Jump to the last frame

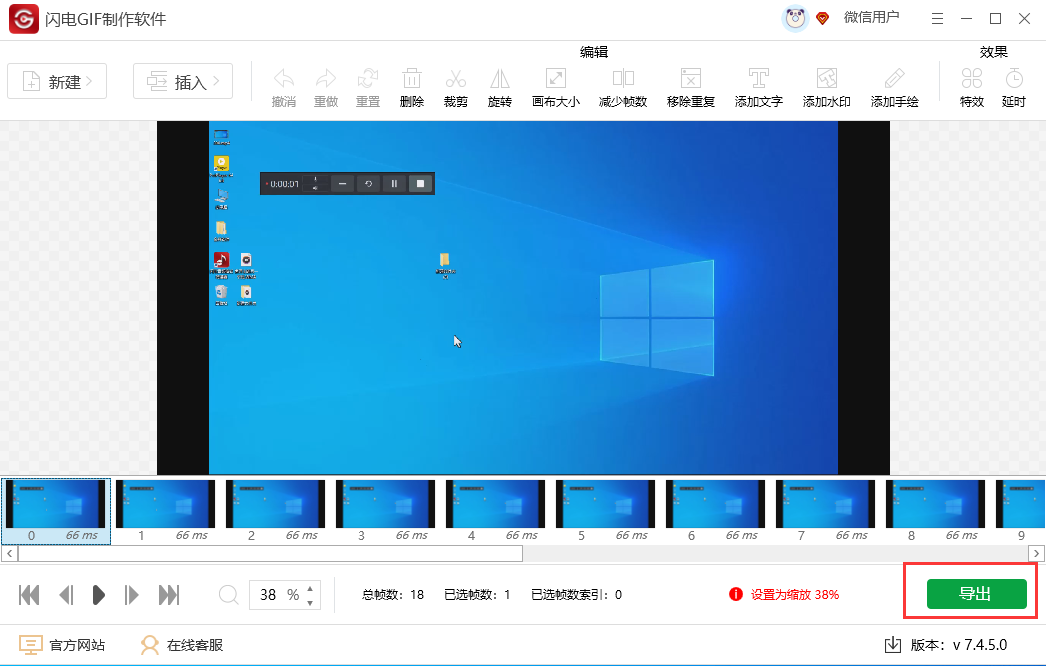tap(169, 595)
